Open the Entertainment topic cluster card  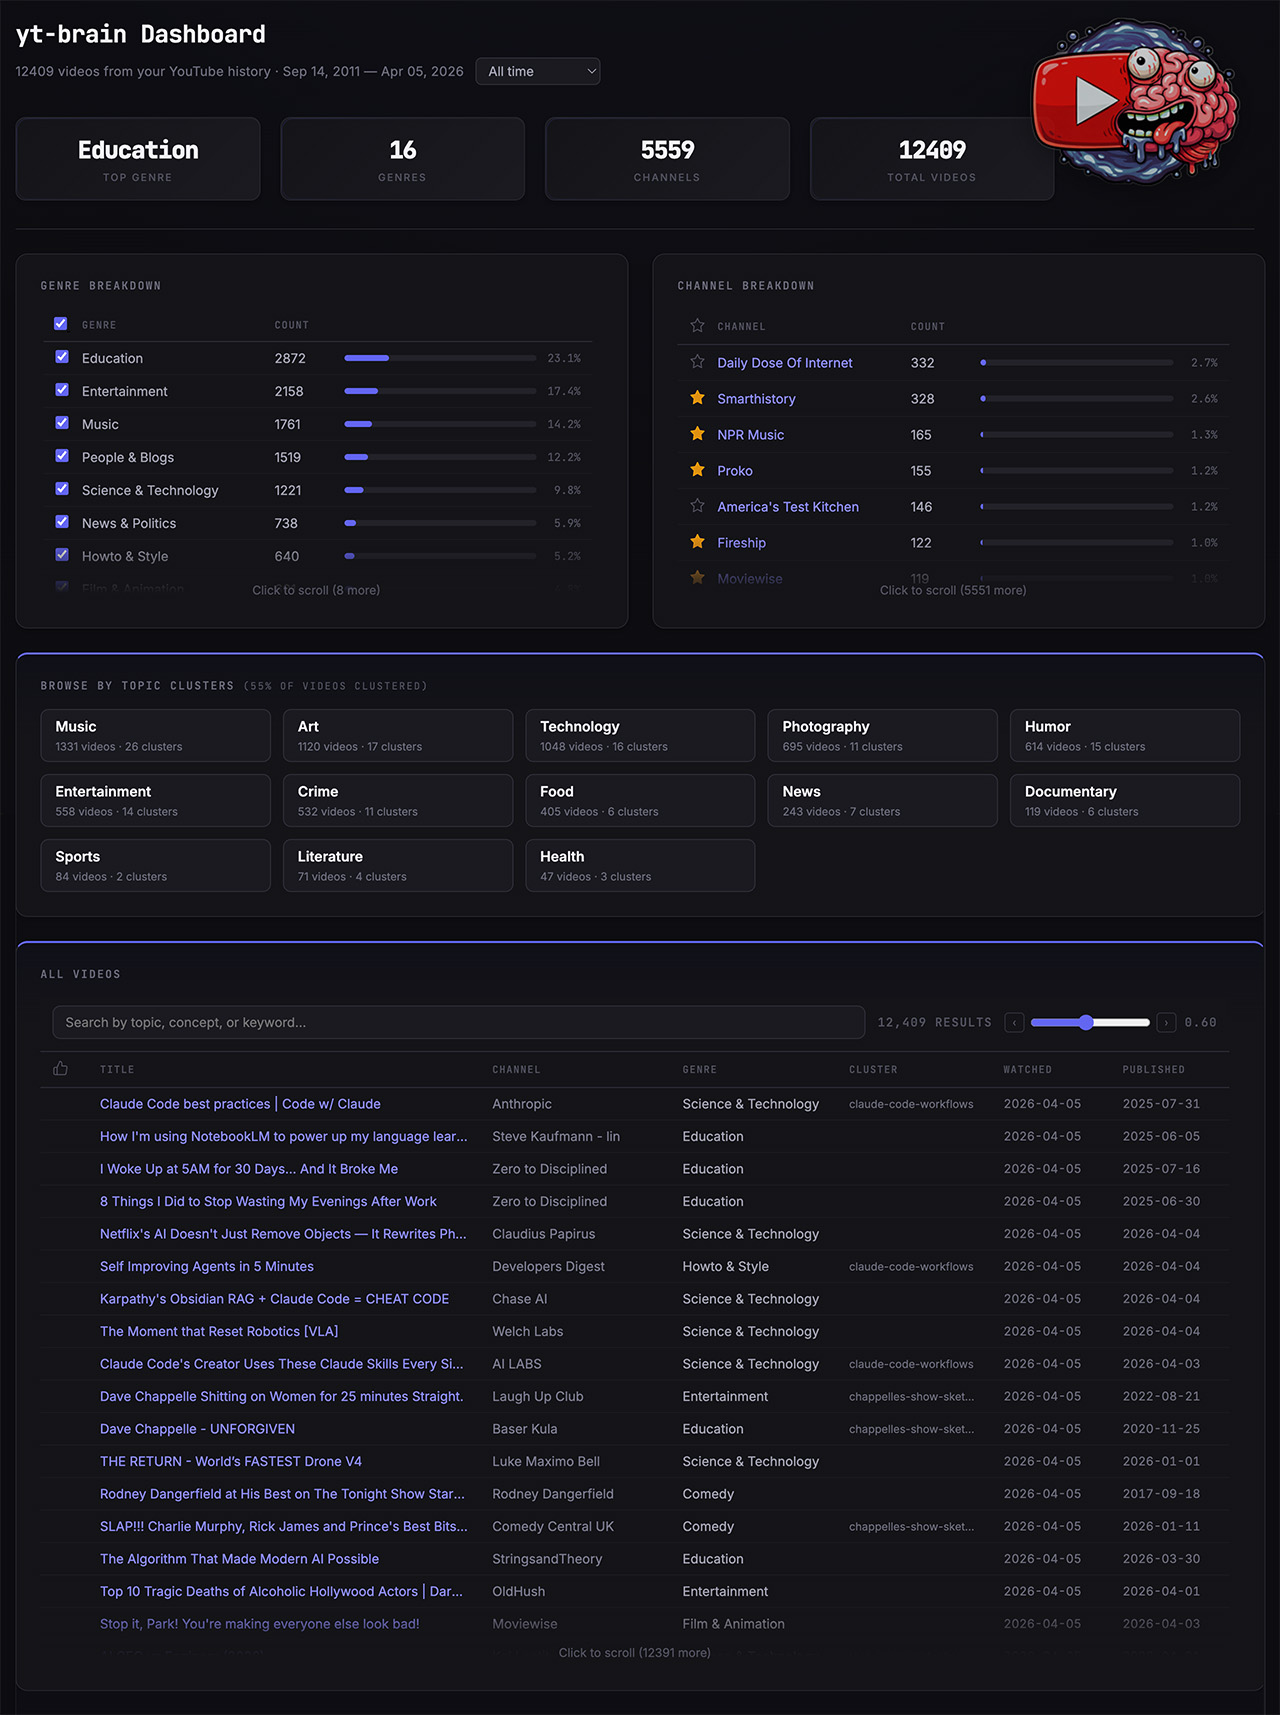coord(156,800)
